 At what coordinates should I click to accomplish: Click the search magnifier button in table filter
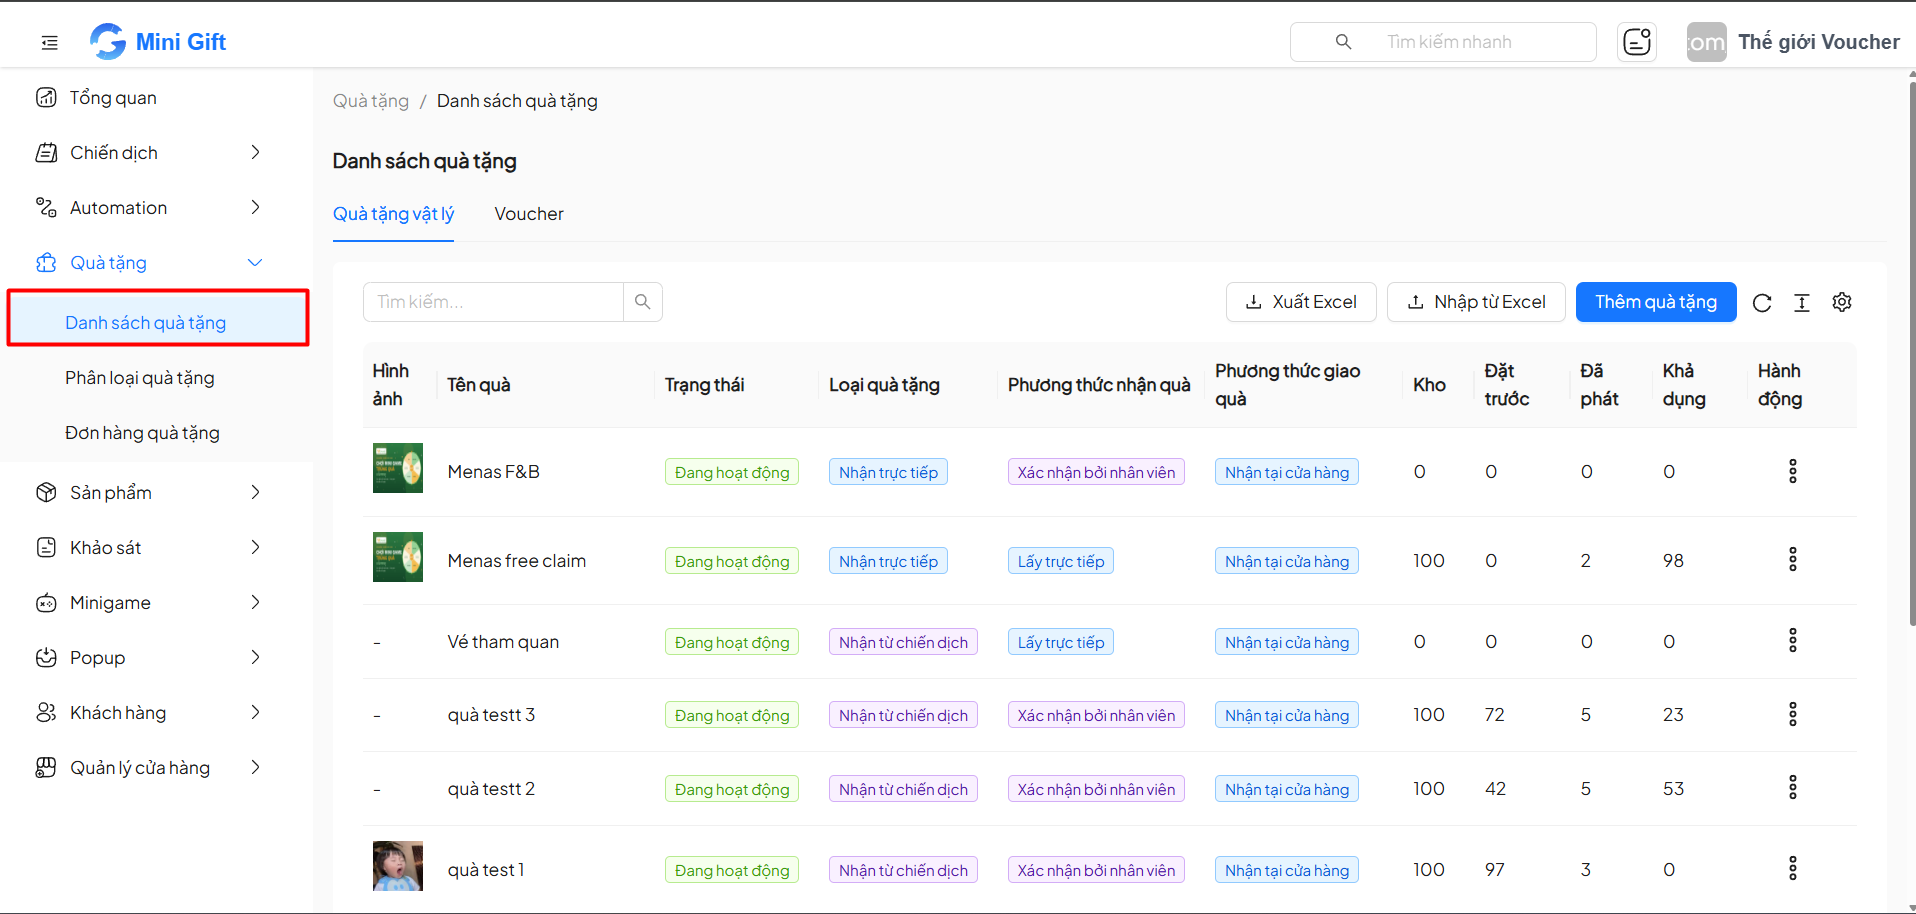643,302
